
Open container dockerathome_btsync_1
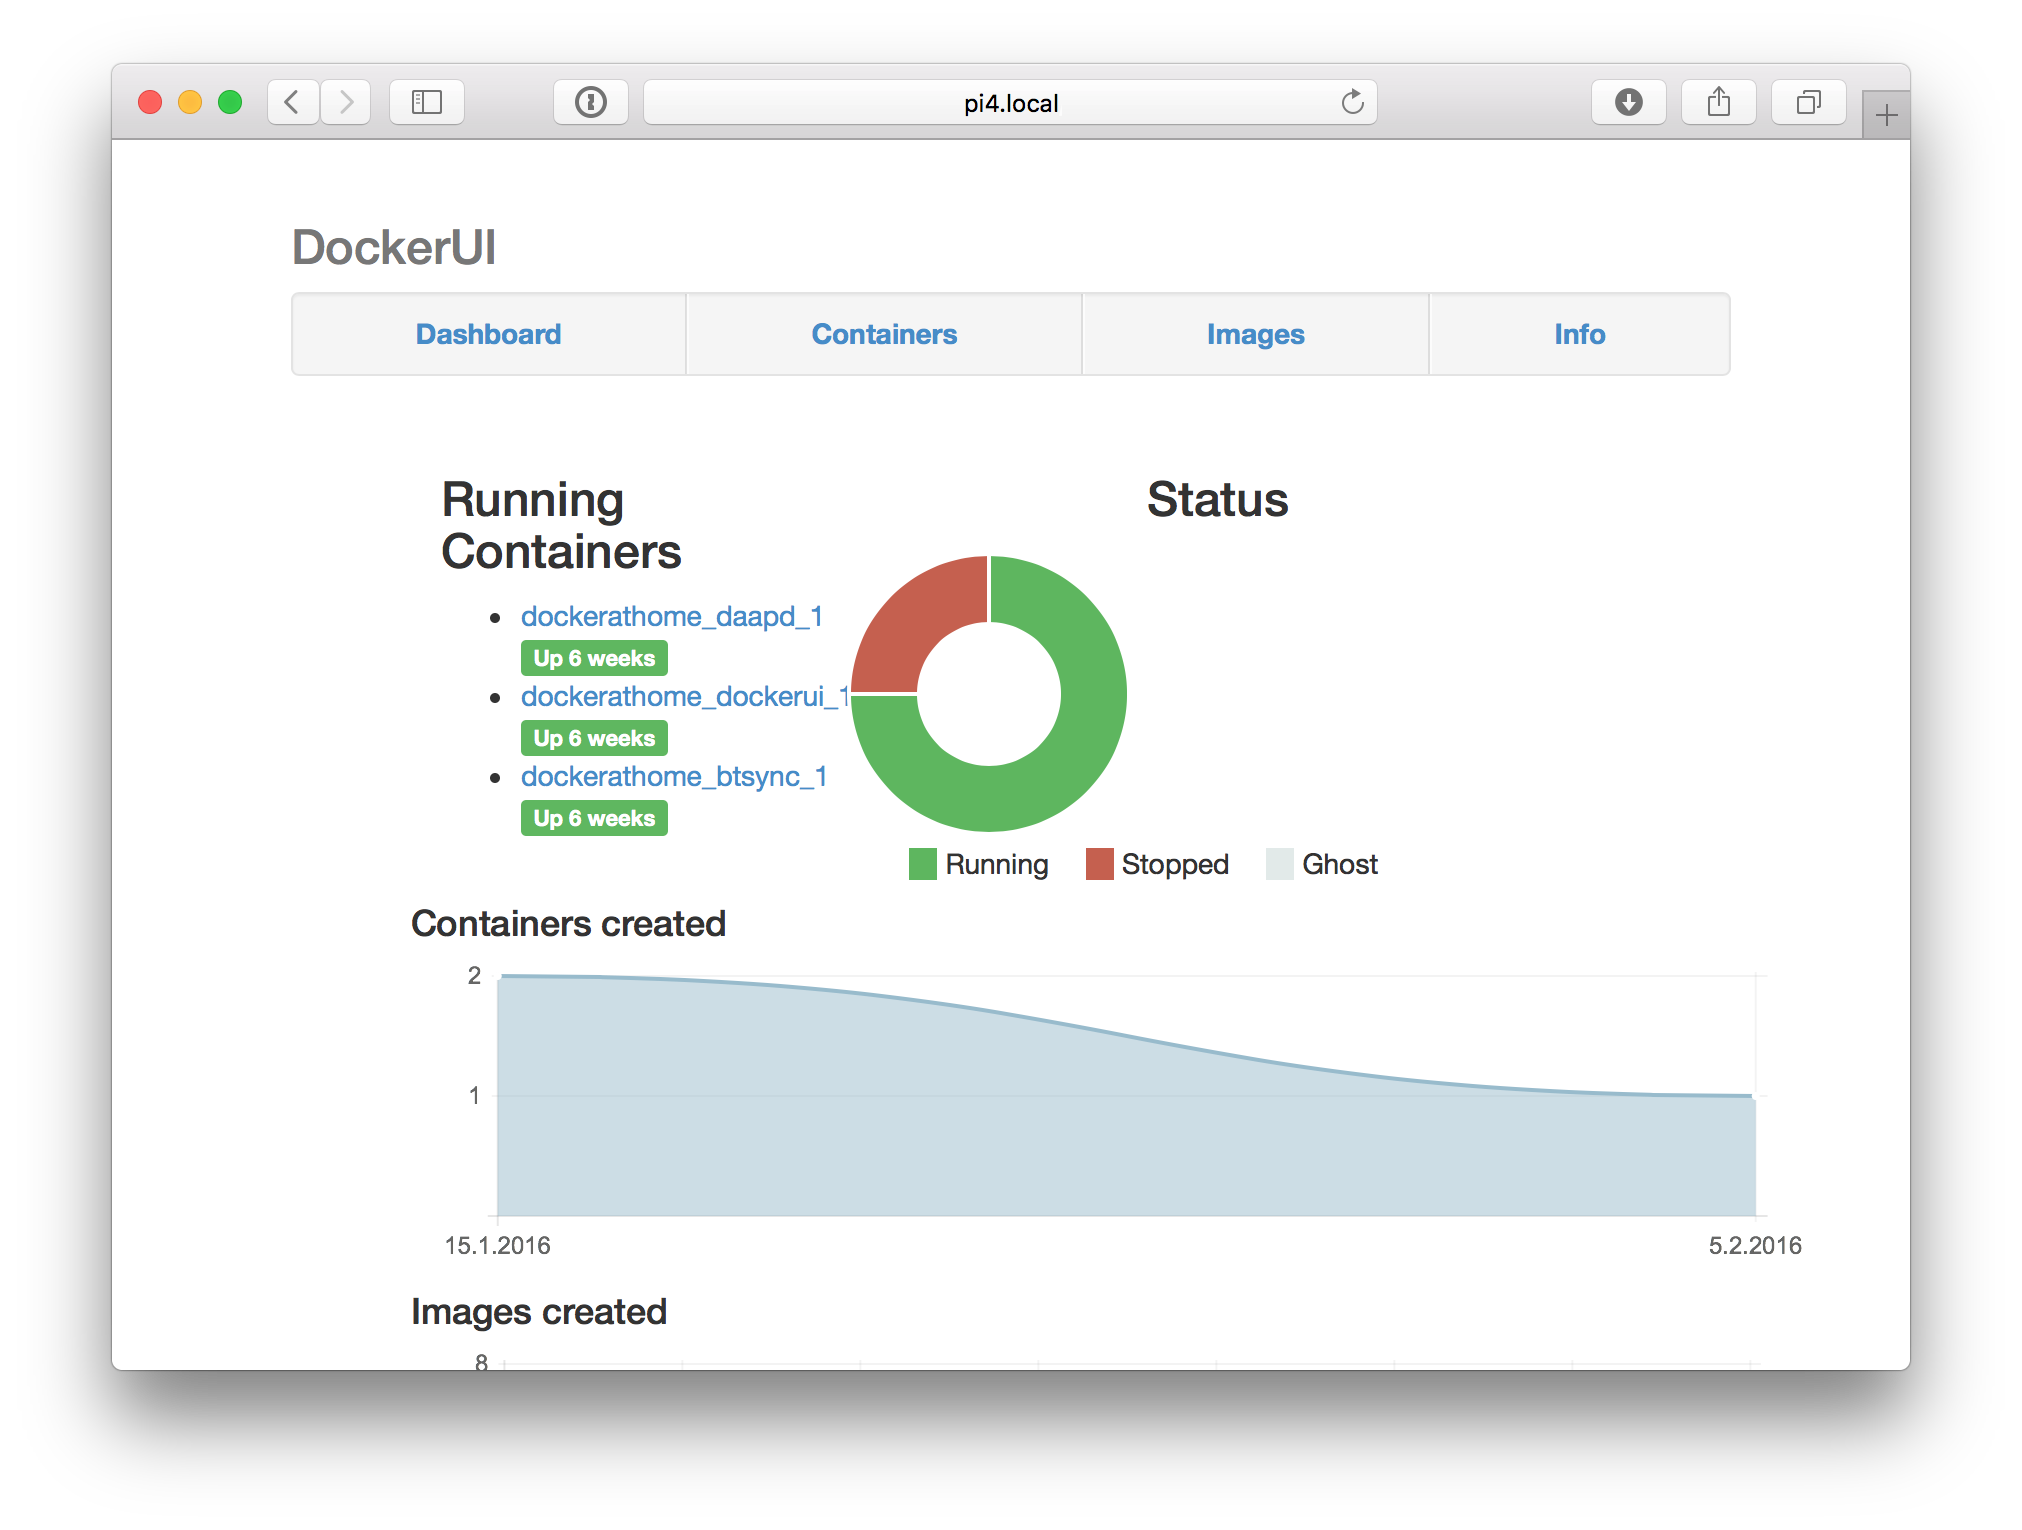point(673,776)
